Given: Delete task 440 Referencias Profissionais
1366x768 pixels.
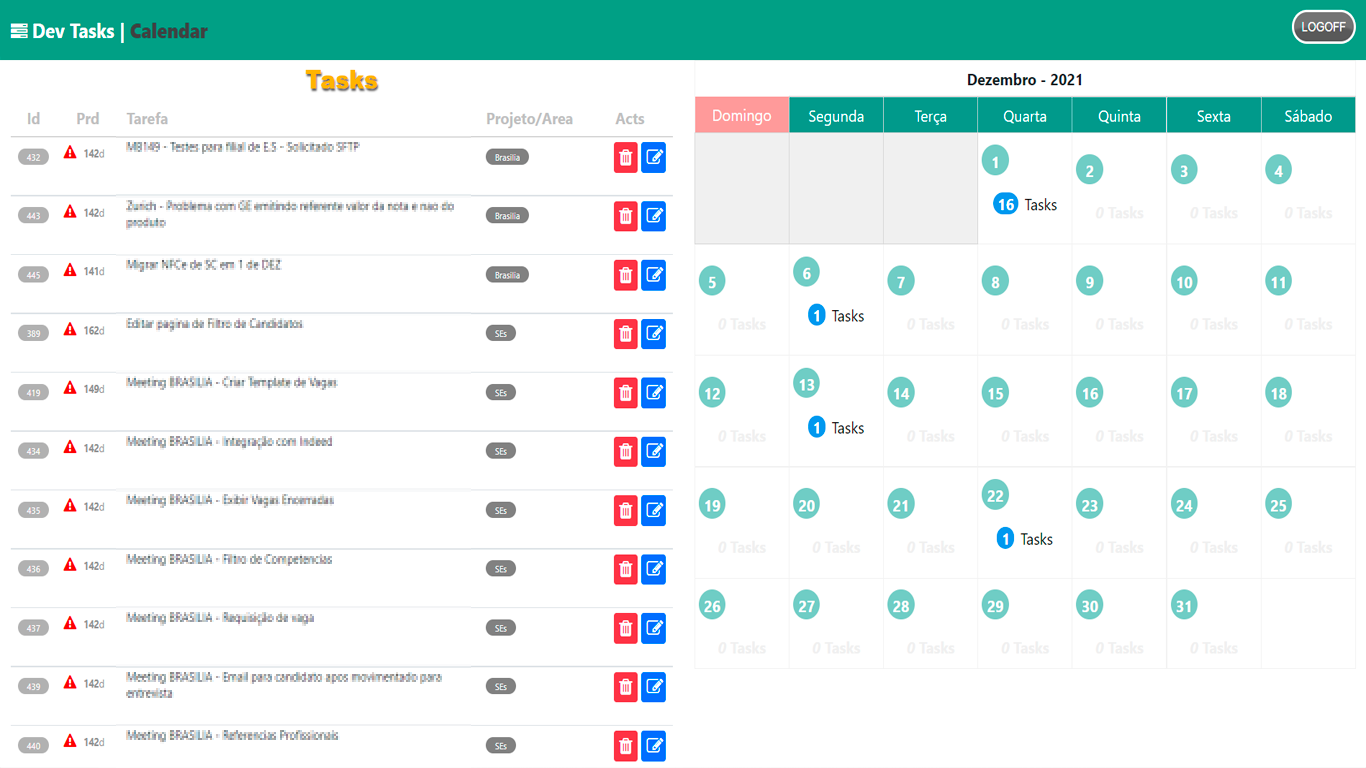Looking at the screenshot, I should [625, 746].
